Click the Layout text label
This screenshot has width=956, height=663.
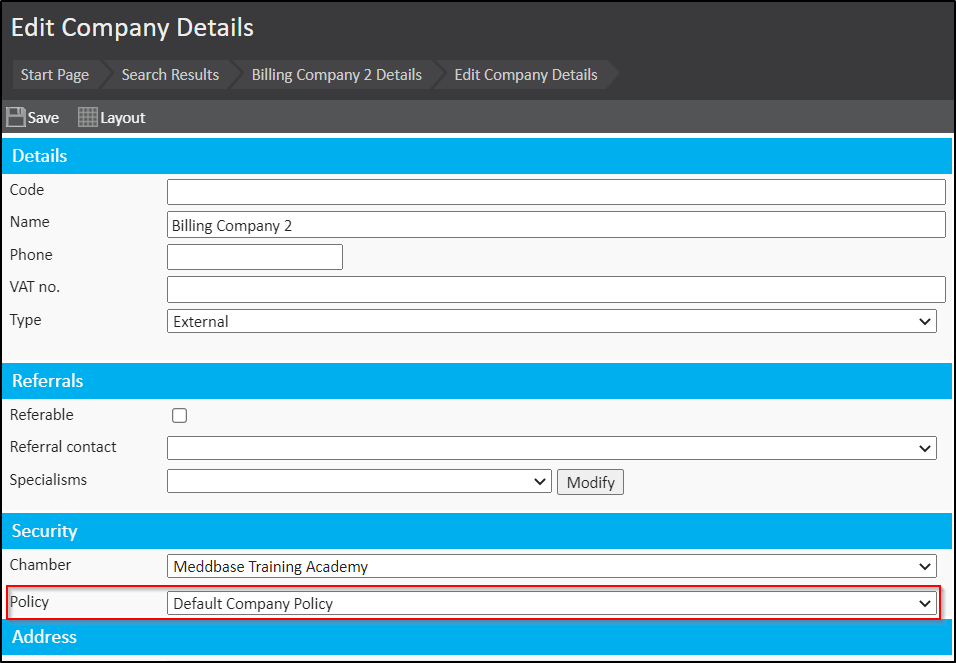pyautogui.click(x=123, y=118)
